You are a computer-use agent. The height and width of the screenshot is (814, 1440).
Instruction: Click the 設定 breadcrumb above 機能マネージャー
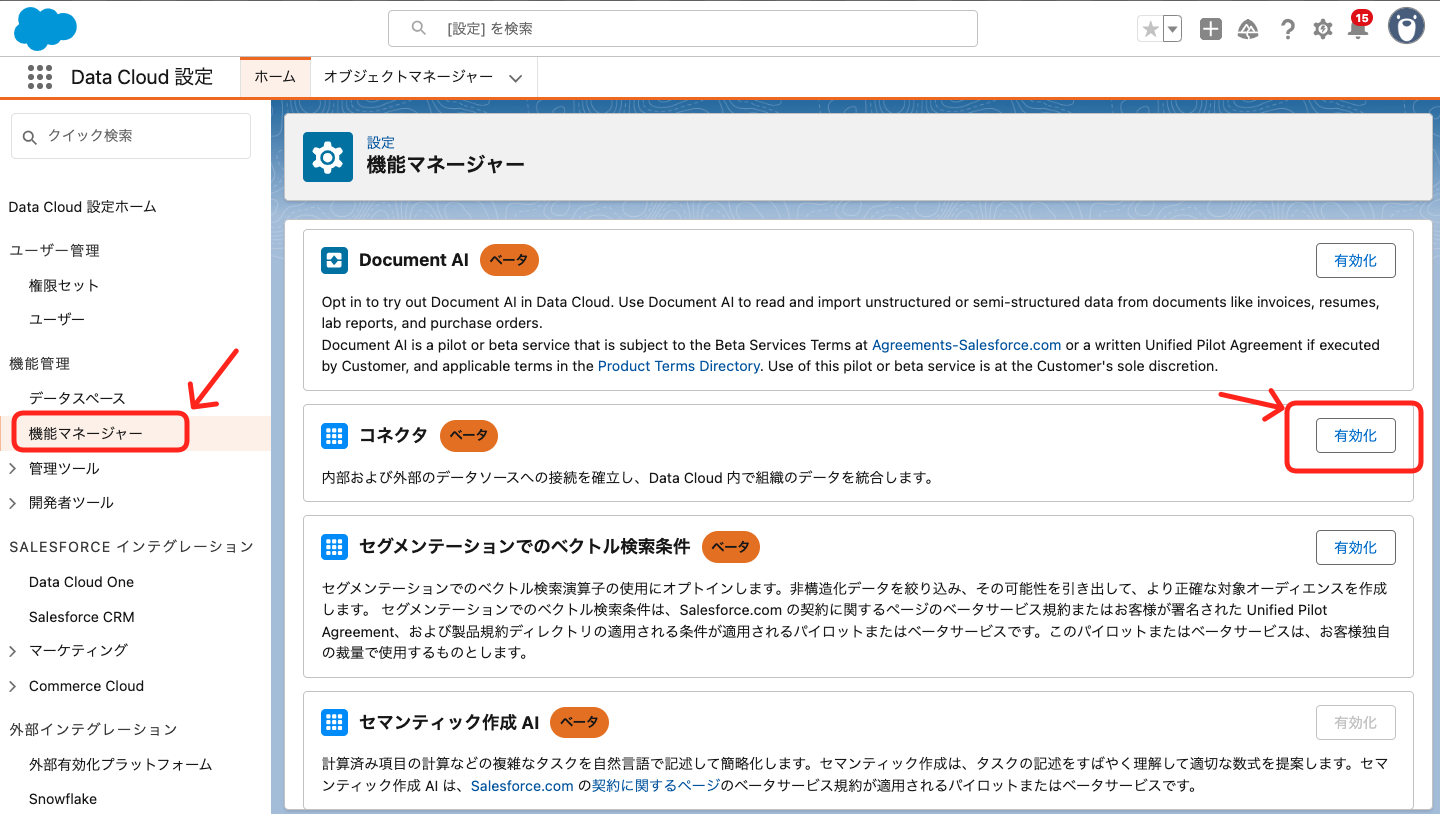coord(381,143)
